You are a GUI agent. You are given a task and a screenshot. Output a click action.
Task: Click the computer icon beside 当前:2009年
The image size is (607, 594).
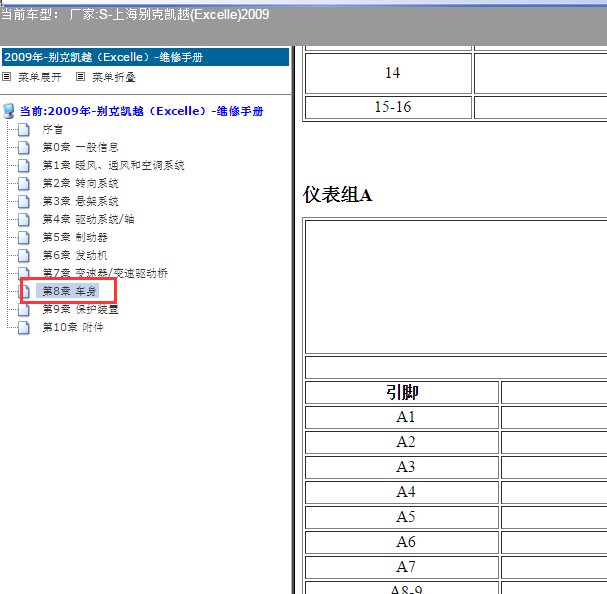[9, 111]
